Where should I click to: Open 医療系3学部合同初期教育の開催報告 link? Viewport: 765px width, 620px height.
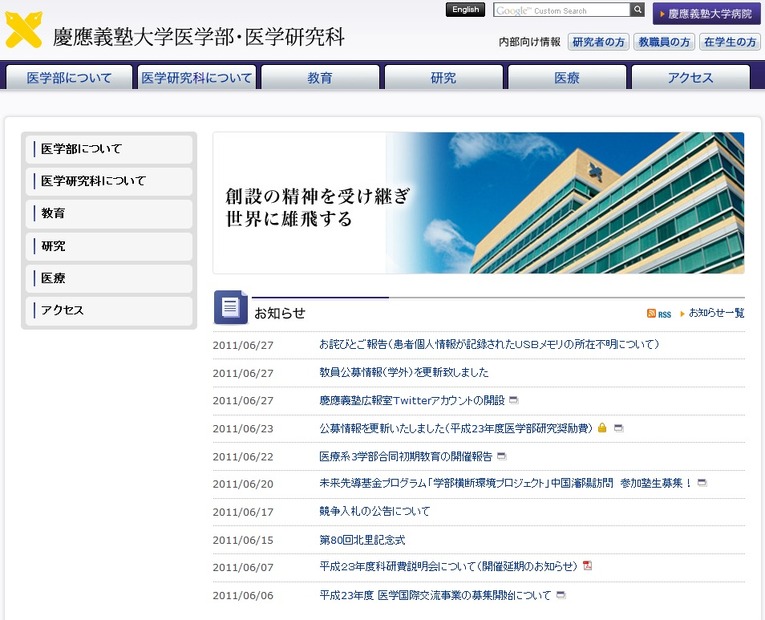coord(406,456)
